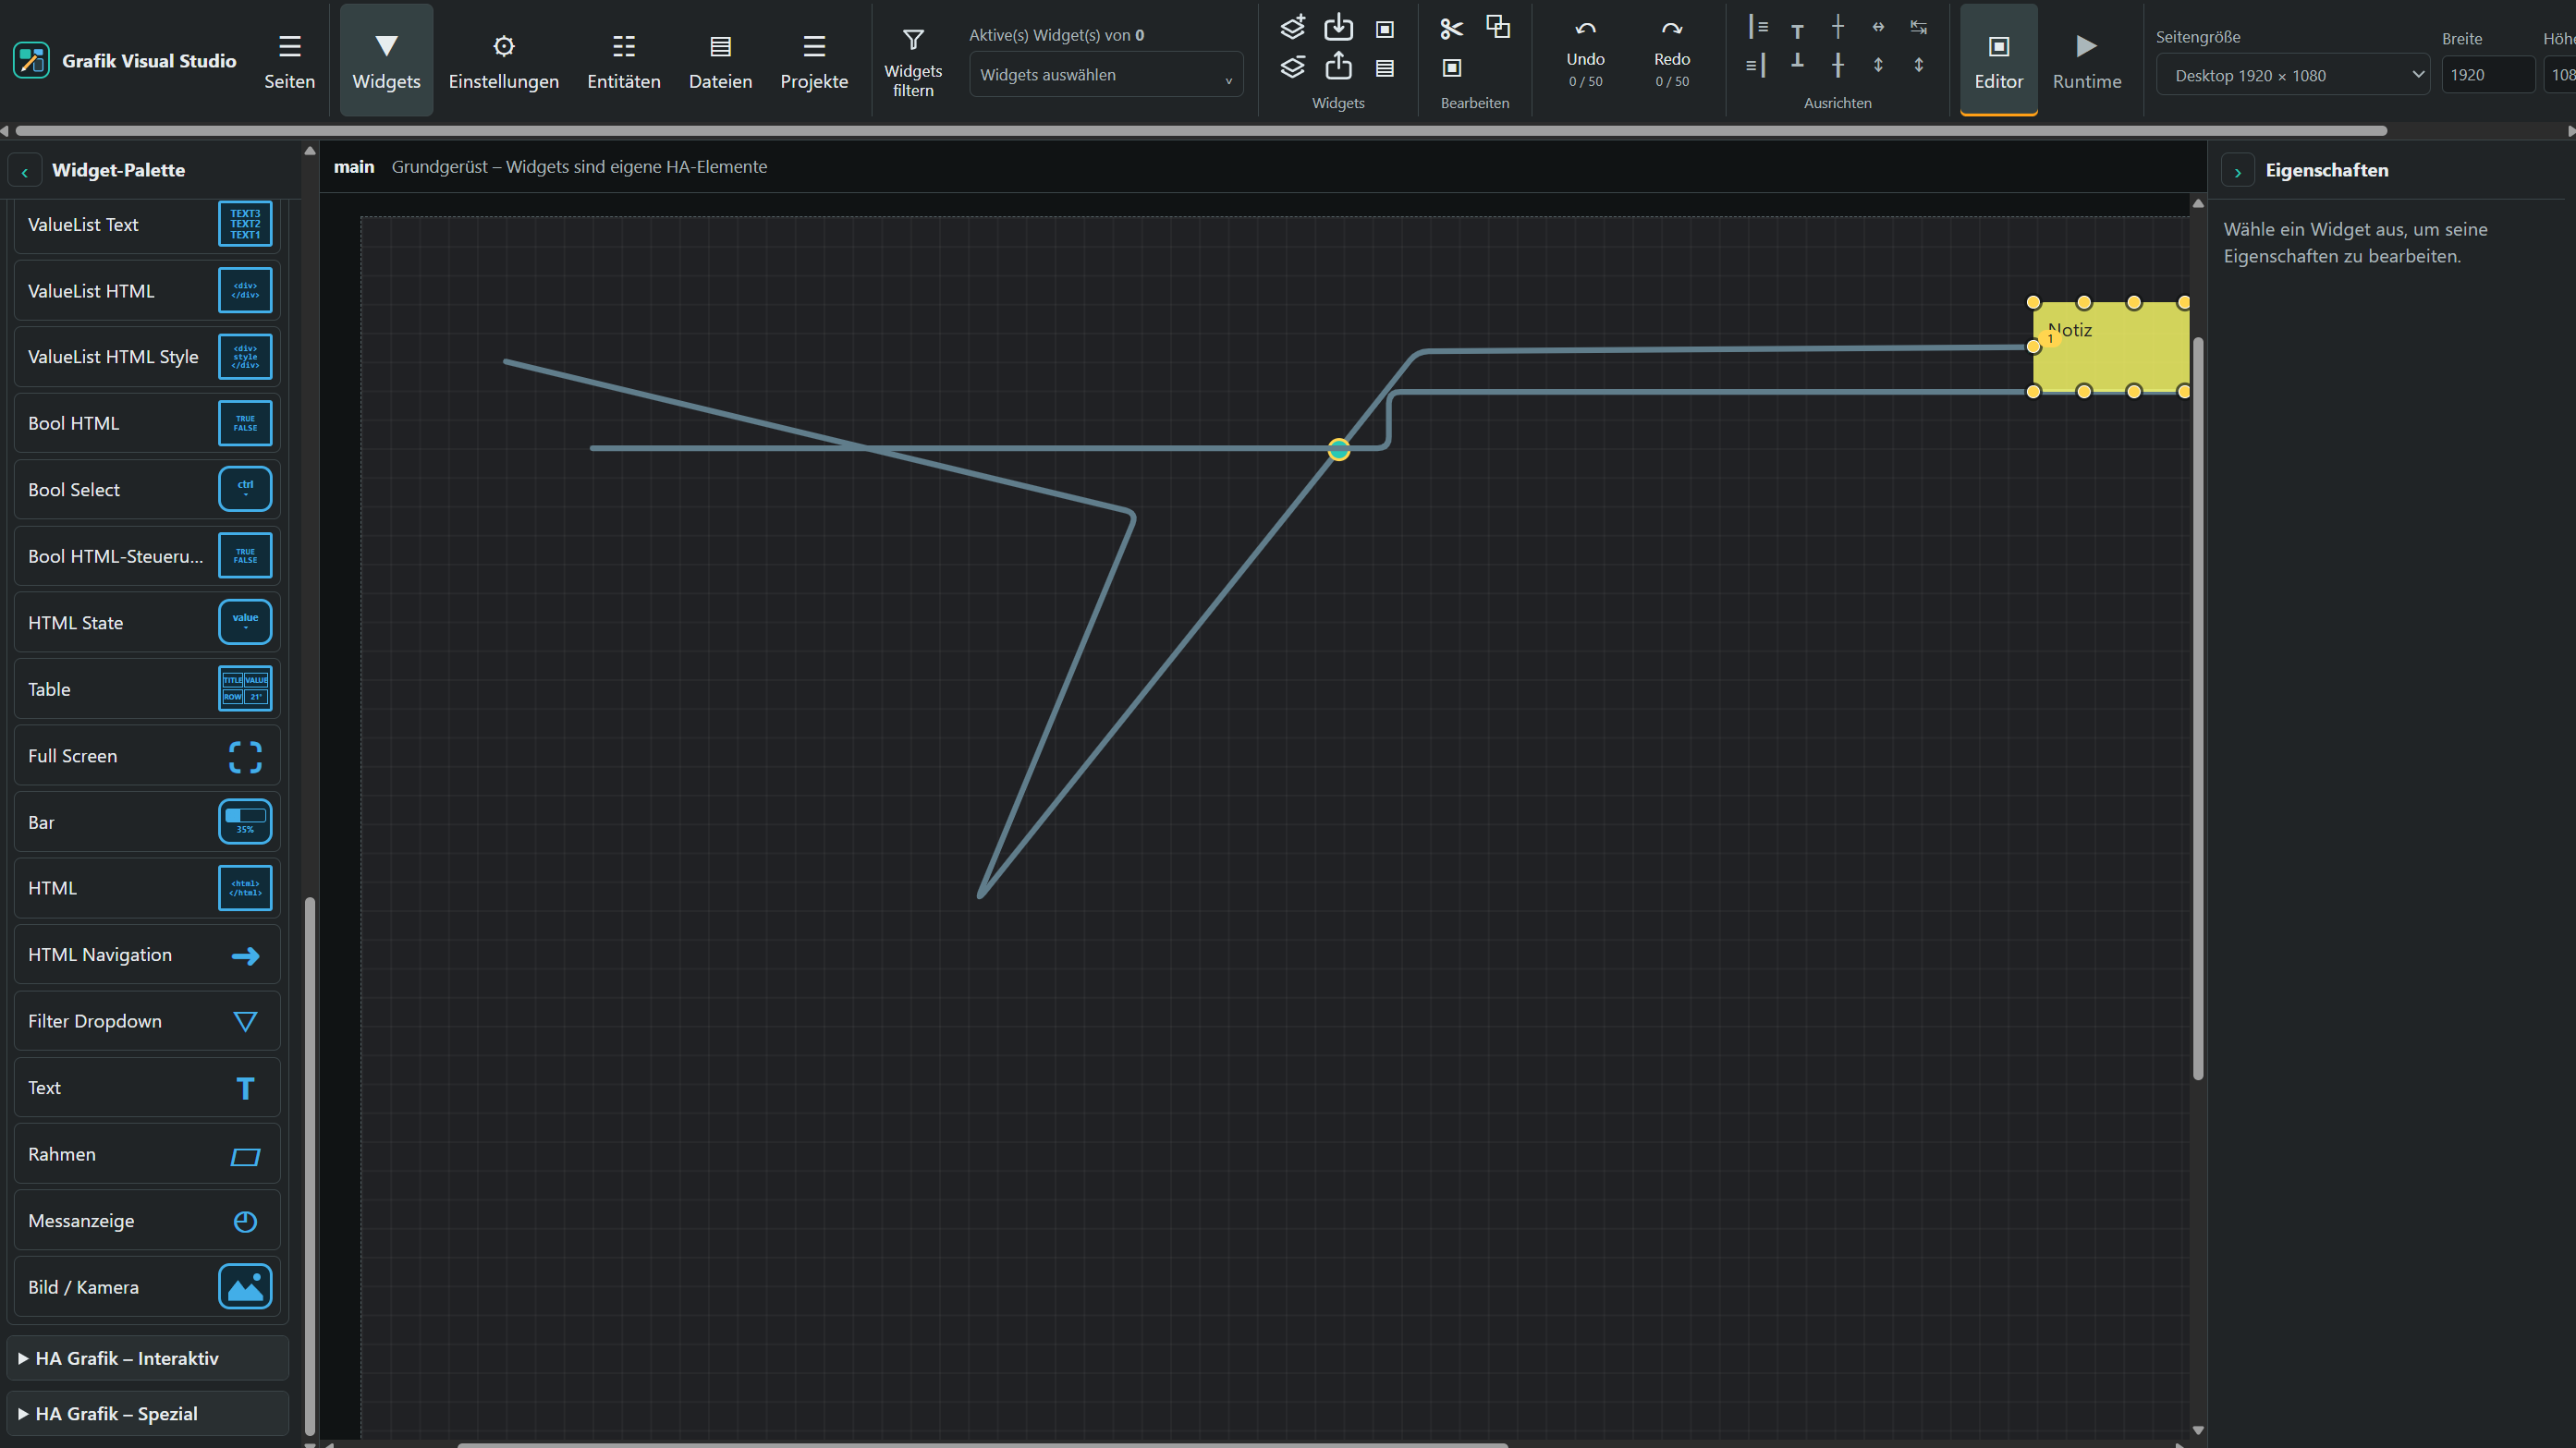Image resolution: width=2576 pixels, height=1448 pixels.
Task: Click the Undo arrow
Action: click(1585, 29)
